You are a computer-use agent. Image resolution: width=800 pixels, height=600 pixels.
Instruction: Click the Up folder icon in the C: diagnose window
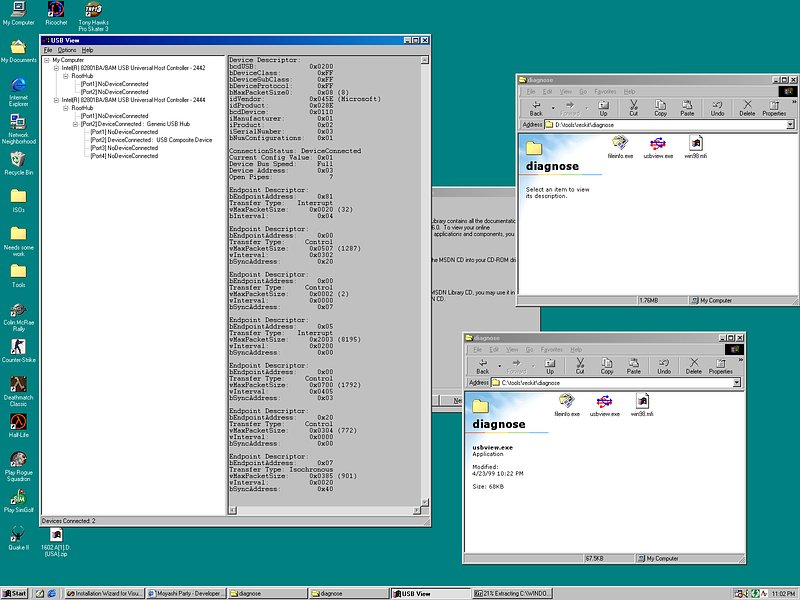pyautogui.click(x=550, y=365)
